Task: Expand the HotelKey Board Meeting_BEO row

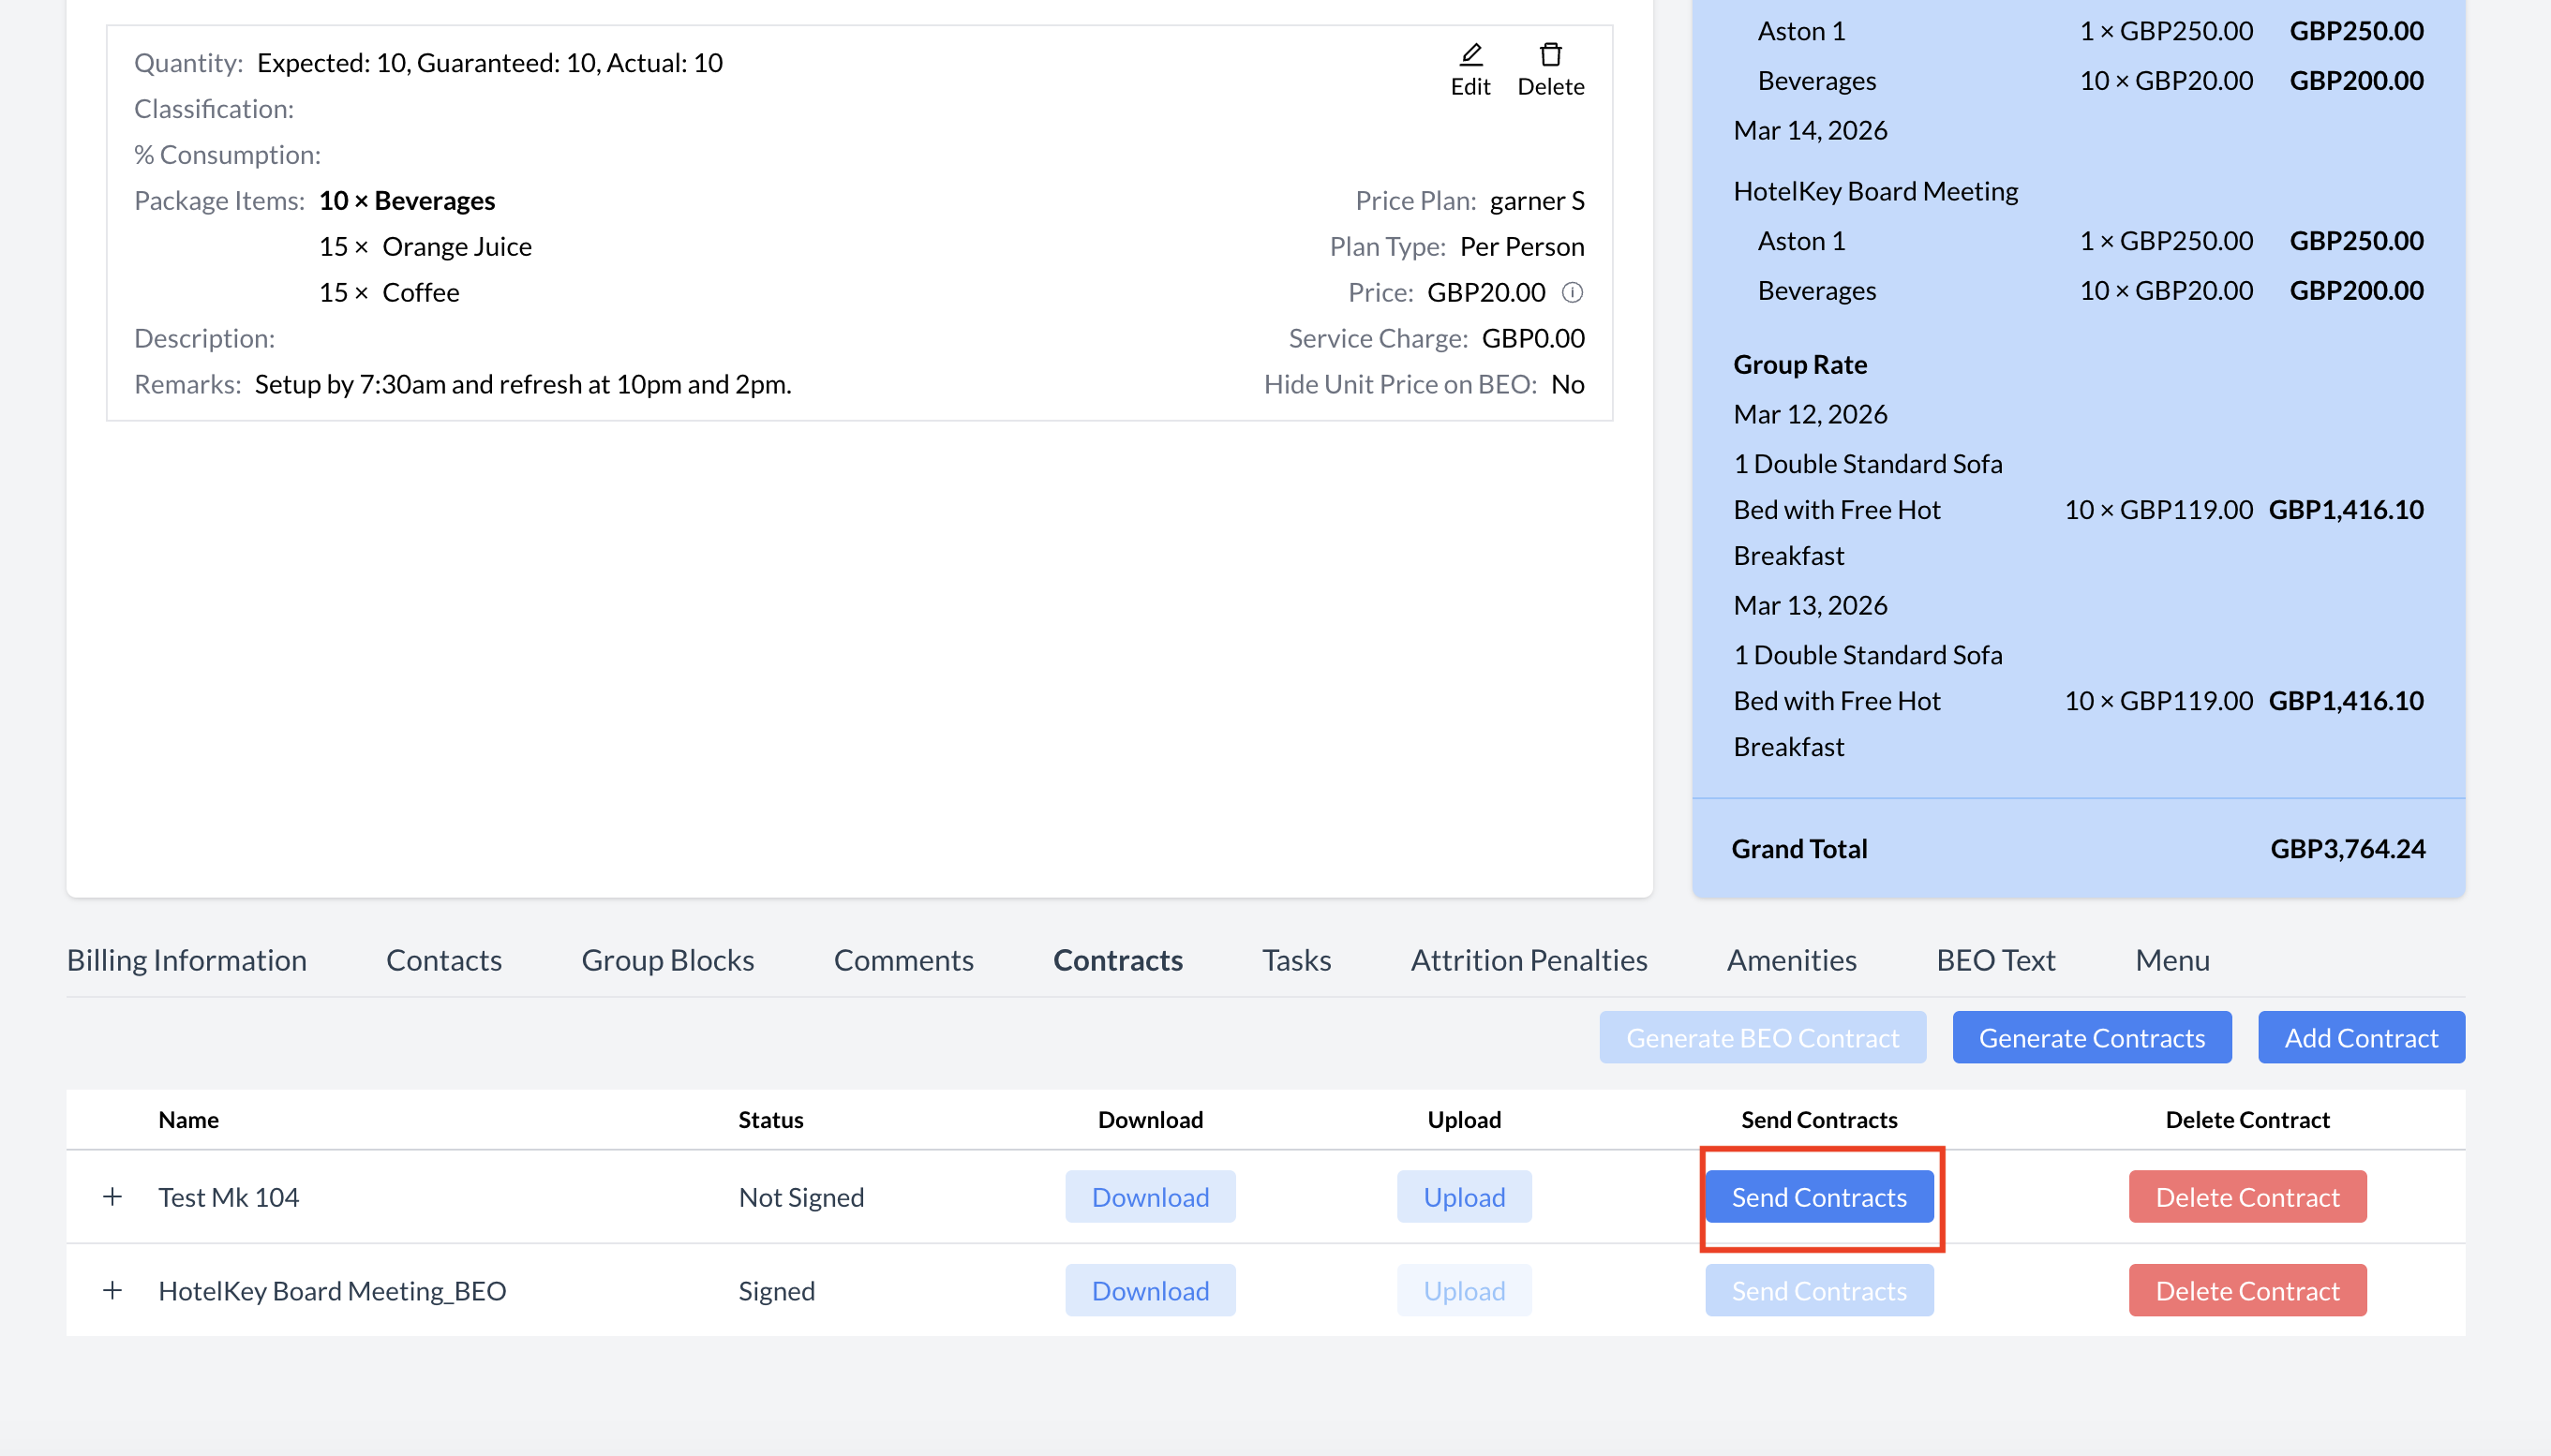Action: point(113,1290)
